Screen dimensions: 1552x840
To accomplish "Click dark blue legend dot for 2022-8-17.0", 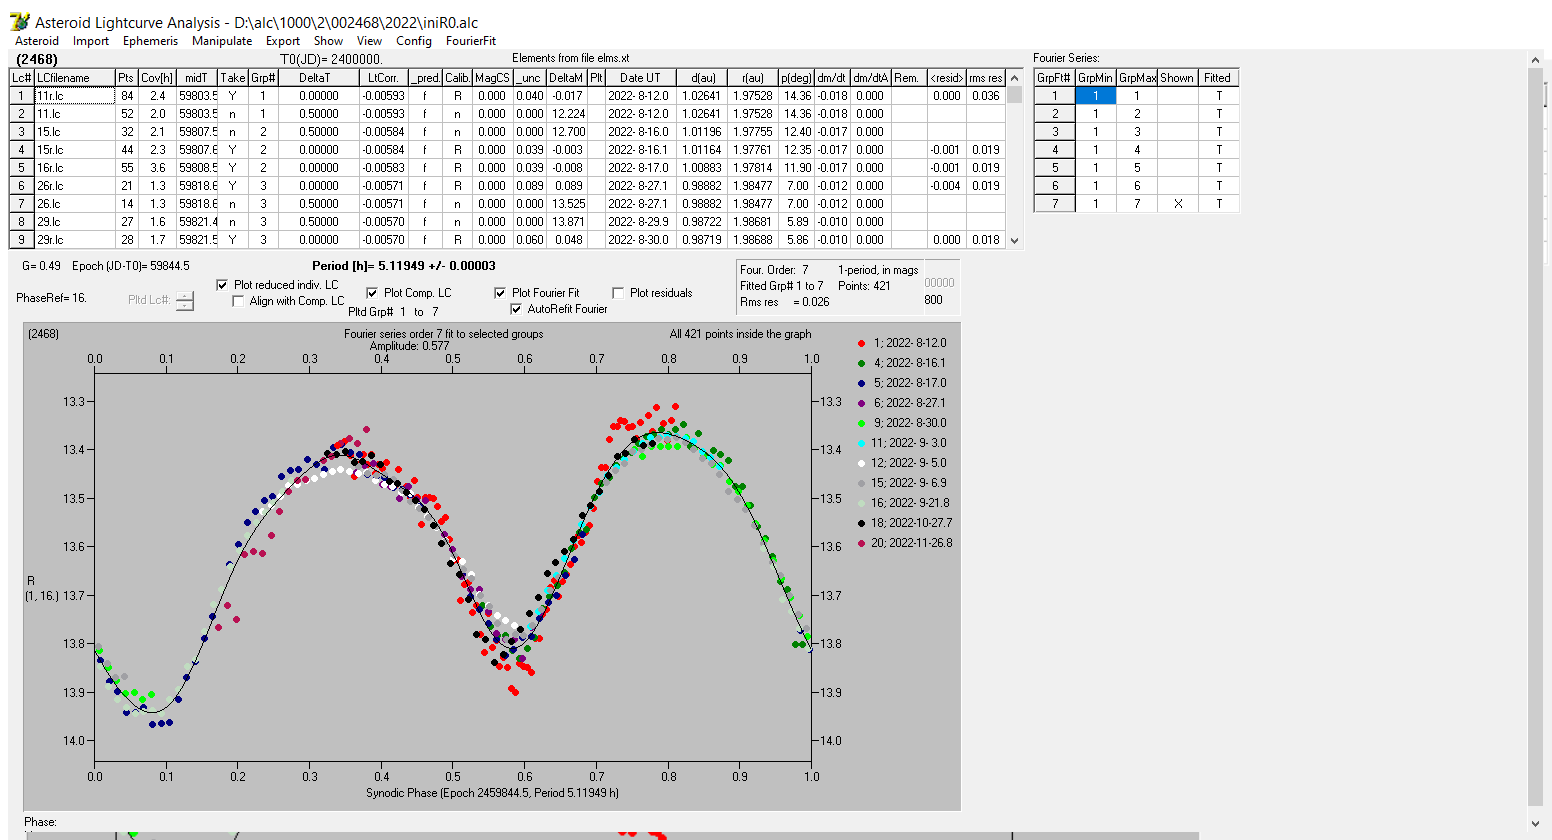I will tap(861, 383).
